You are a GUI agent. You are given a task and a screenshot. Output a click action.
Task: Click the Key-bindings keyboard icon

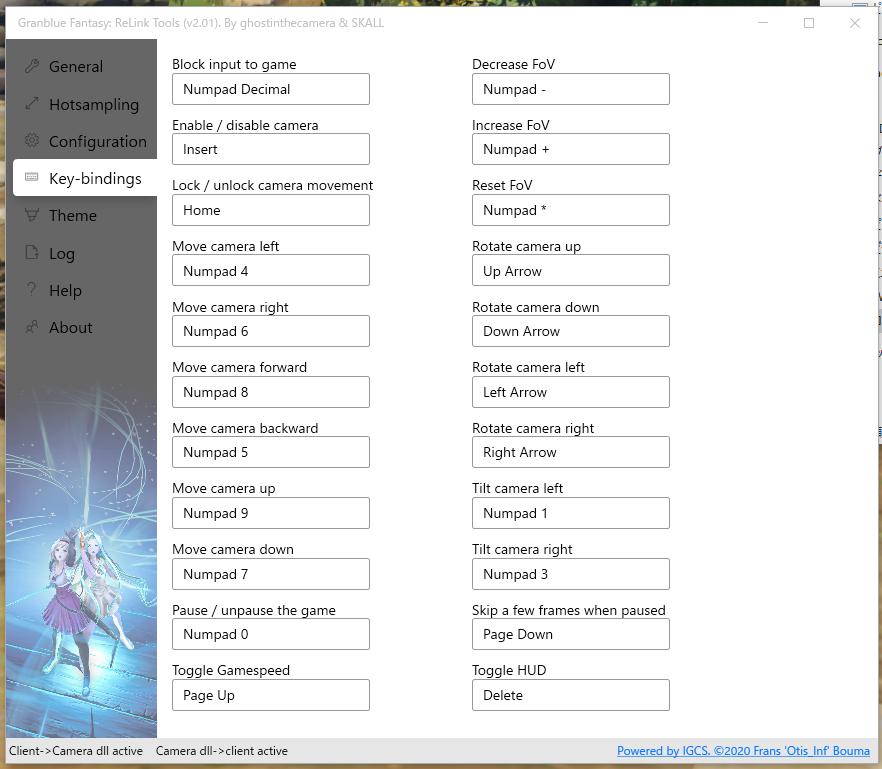pyautogui.click(x=32, y=178)
